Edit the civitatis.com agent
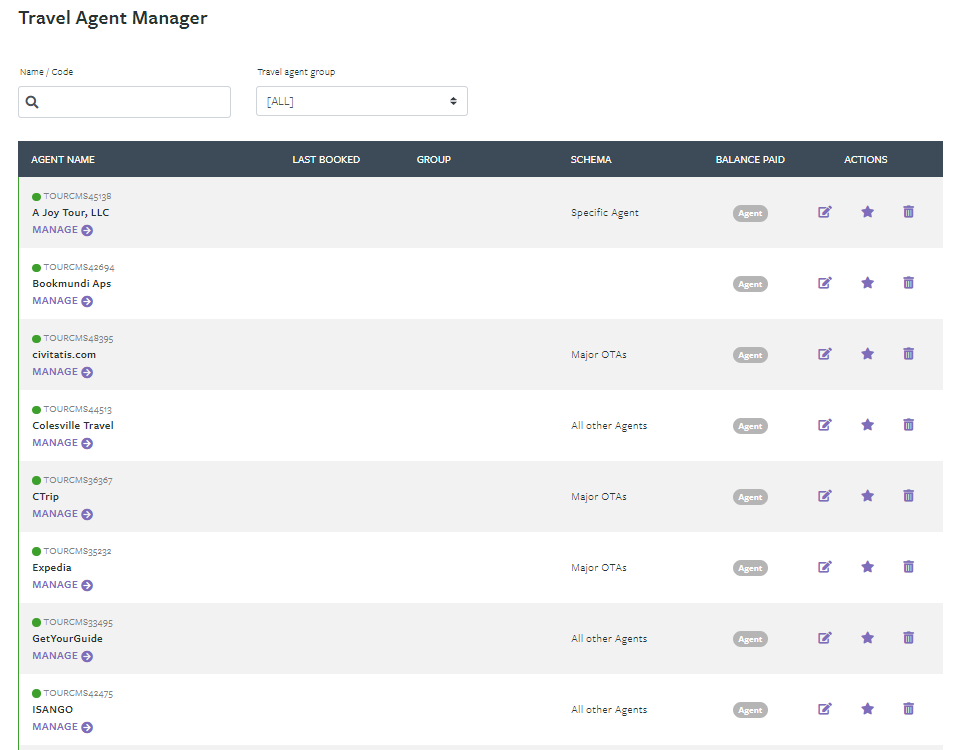Screen dimensions: 978x750 [825, 354]
